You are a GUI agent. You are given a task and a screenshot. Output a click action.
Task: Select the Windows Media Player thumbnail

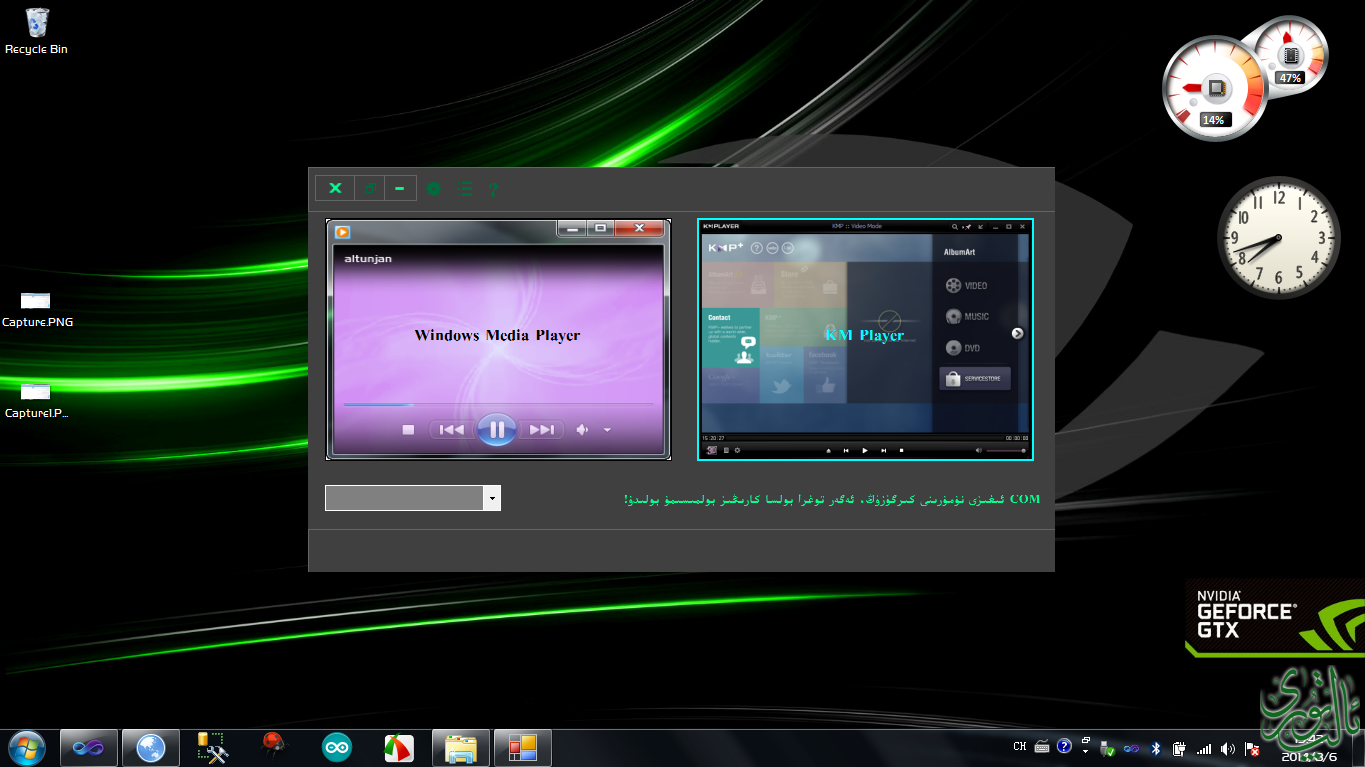pos(498,339)
